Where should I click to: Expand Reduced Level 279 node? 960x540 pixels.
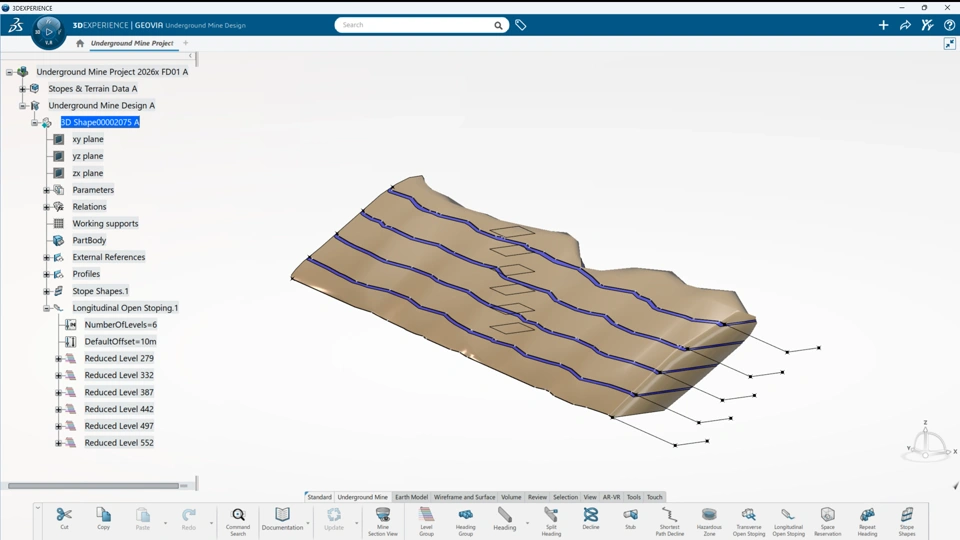click(59, 359)
